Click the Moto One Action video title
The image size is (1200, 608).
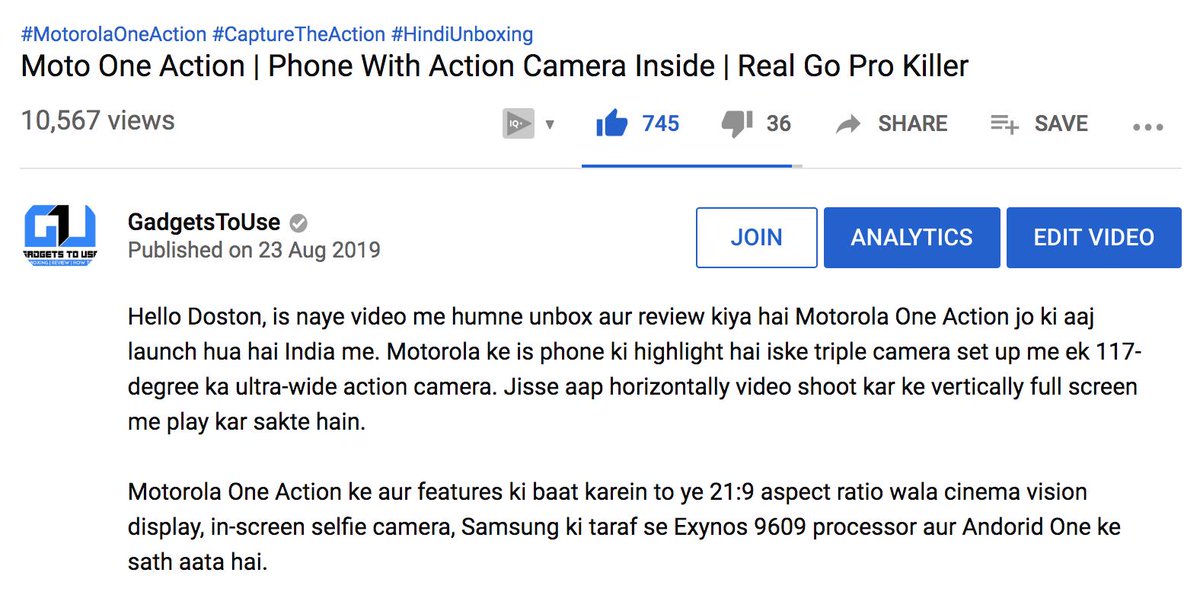tap(495, 67)
